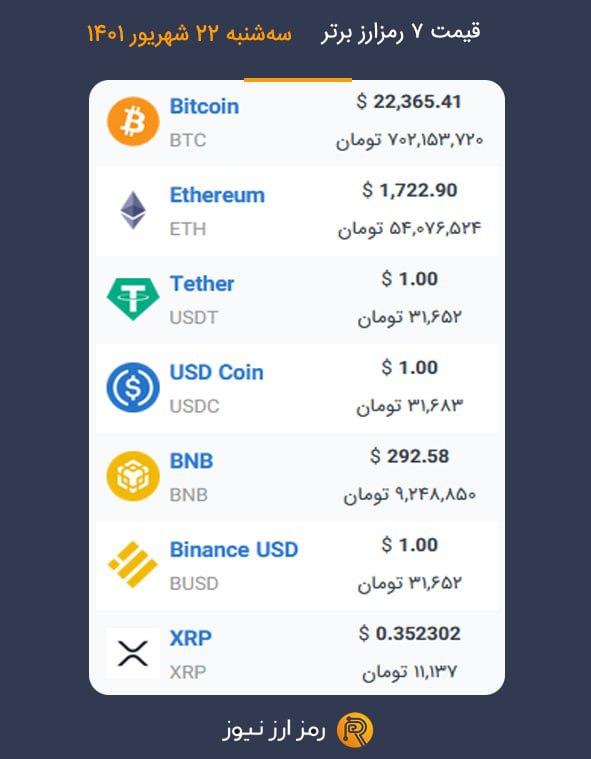Click the Ramz Arz News logo icon
Viewport: 591px width, 759px height.
click(x=355, y=729)
